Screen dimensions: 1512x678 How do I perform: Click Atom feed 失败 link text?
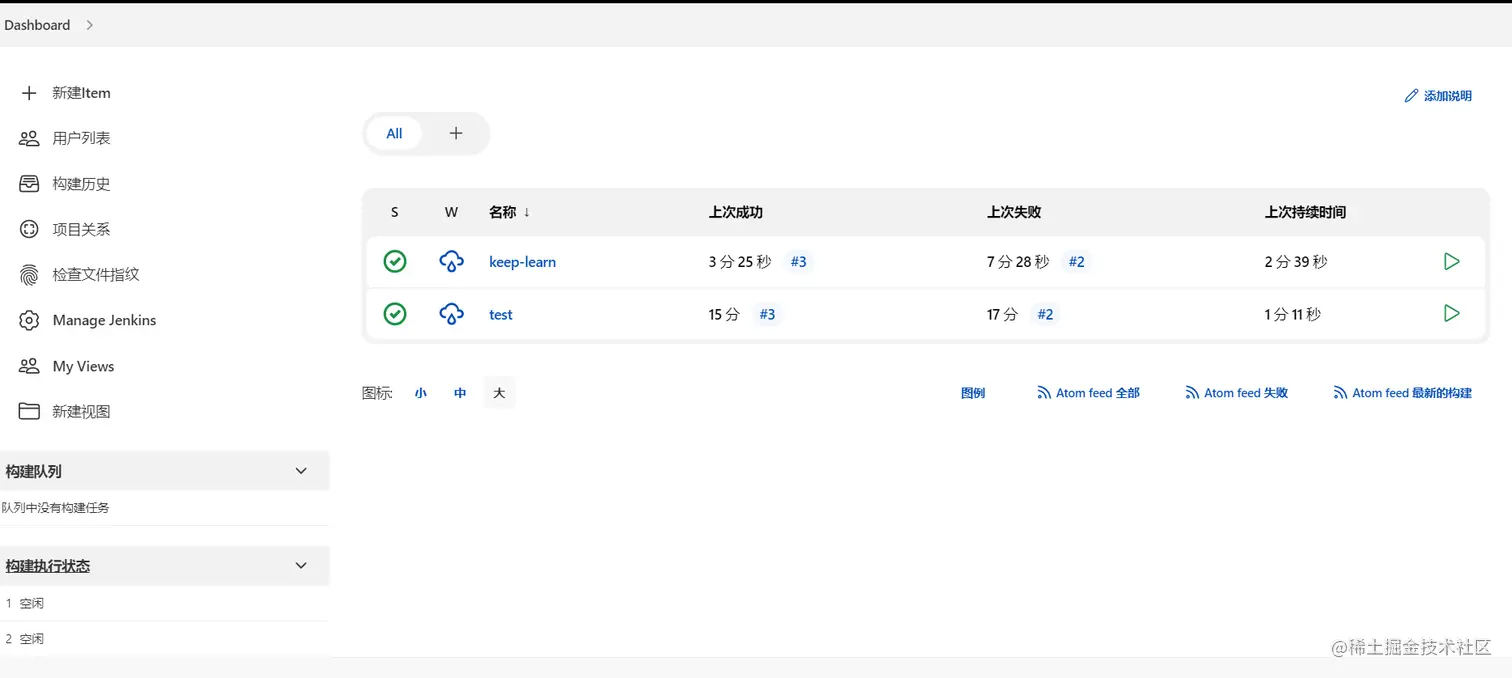[x=1246, y=393]
